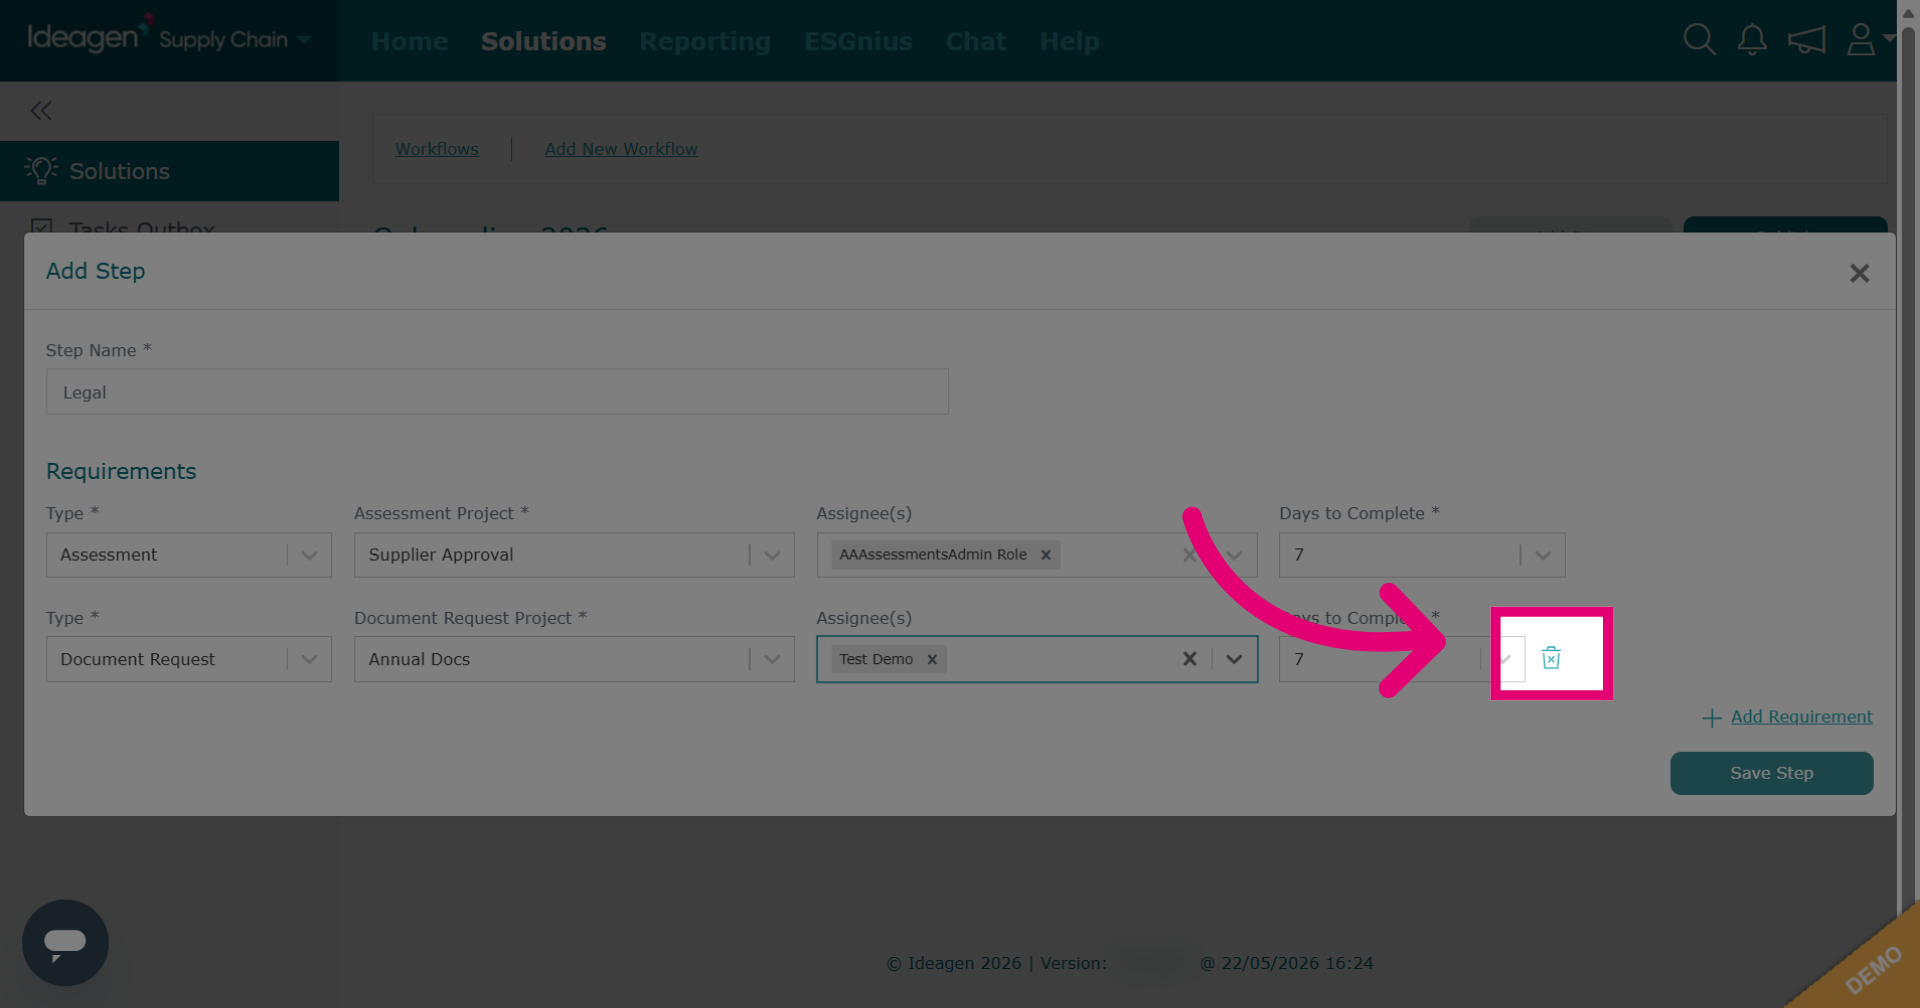Open the AAAssessmentsAdmin Role assignee dropdown arrow
The width and height of the screenshot is (1920, 1008).
click(x=1234, y=555)
